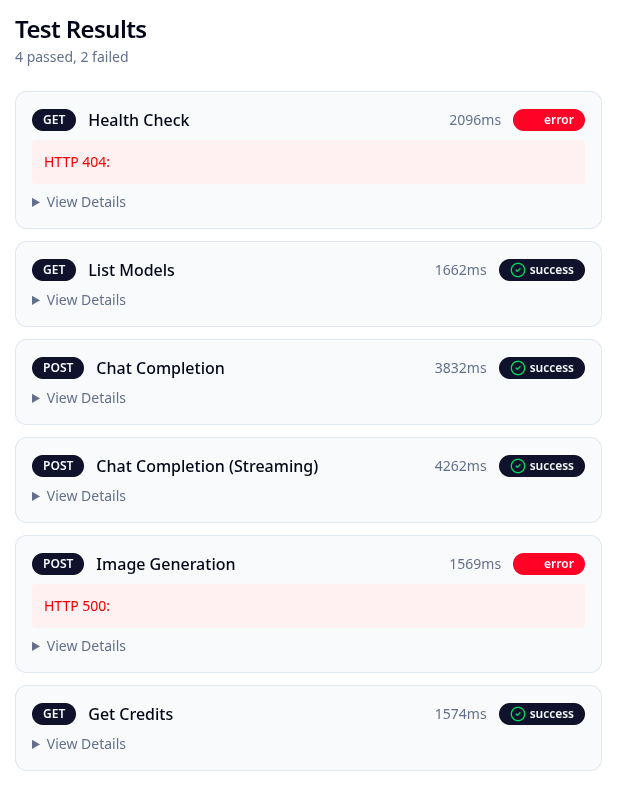This screenshot has height=787, width=617.
Task: Click the GET method badge for Health Check
Action: pos(54,120)
